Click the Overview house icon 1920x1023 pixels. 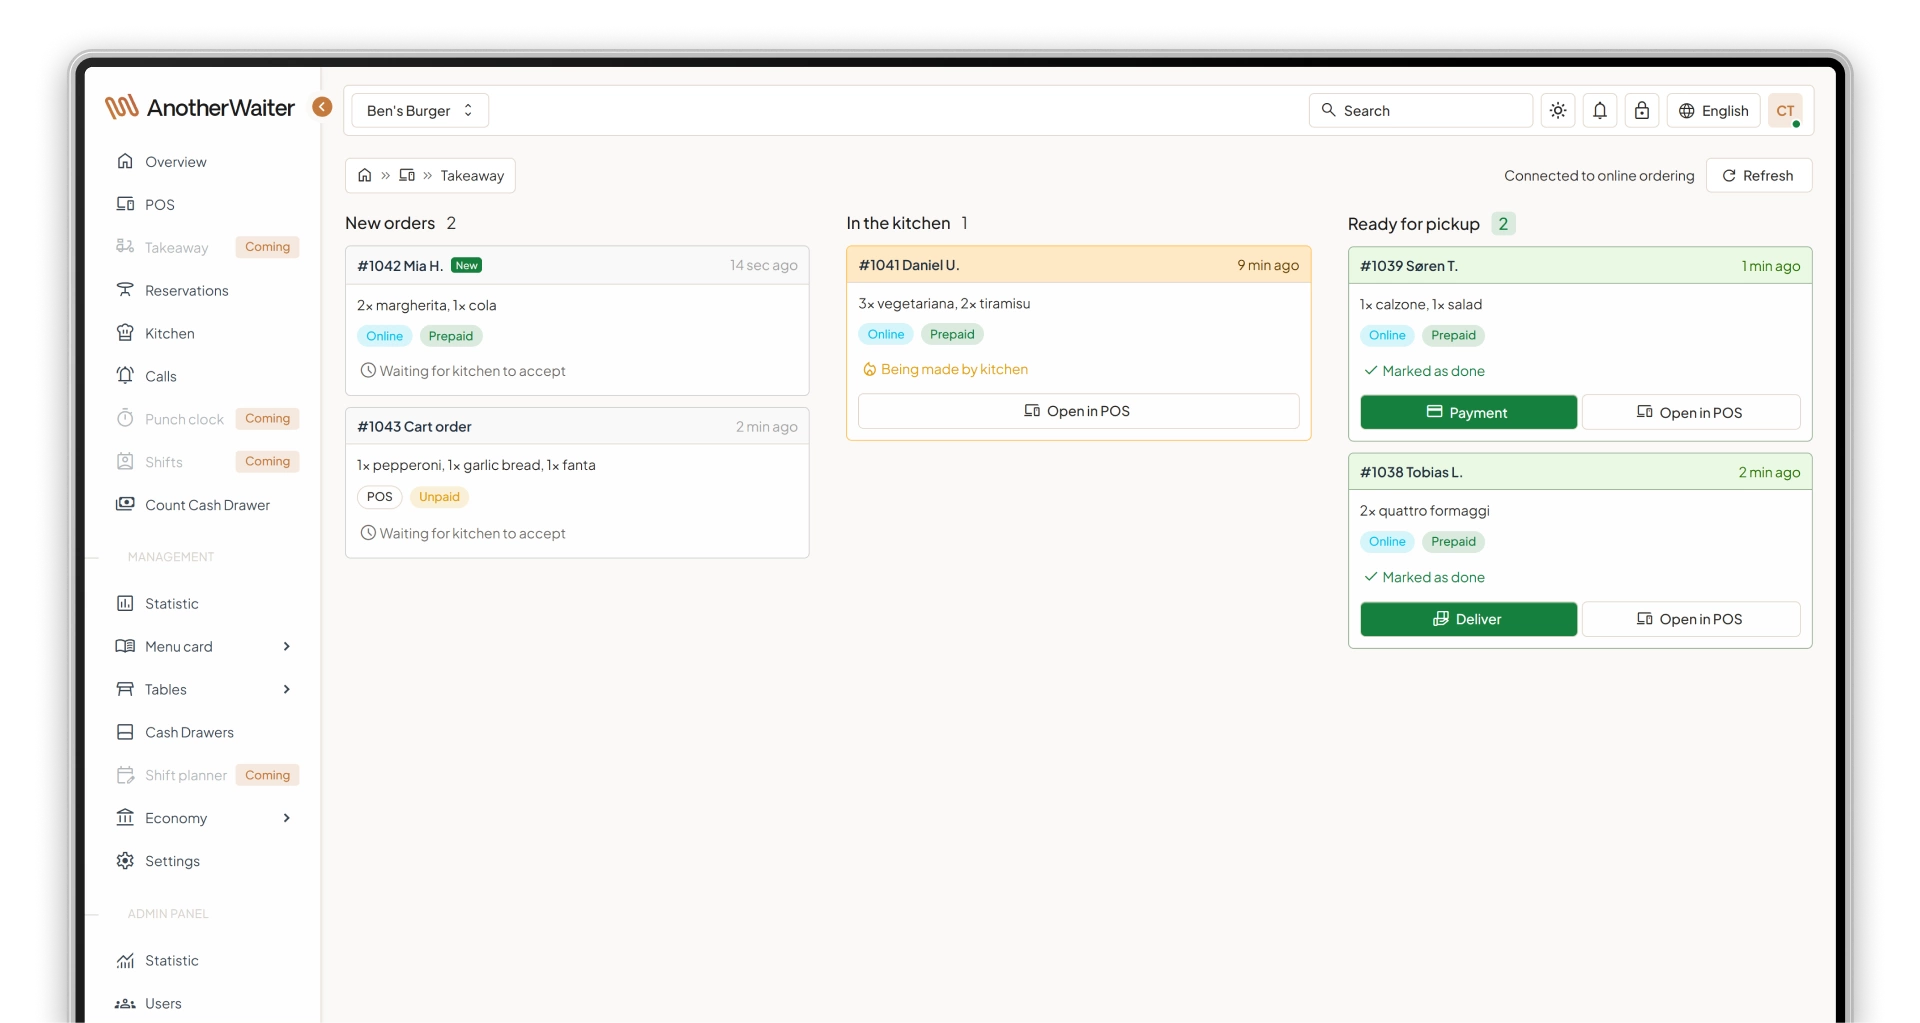coord(125,161)
